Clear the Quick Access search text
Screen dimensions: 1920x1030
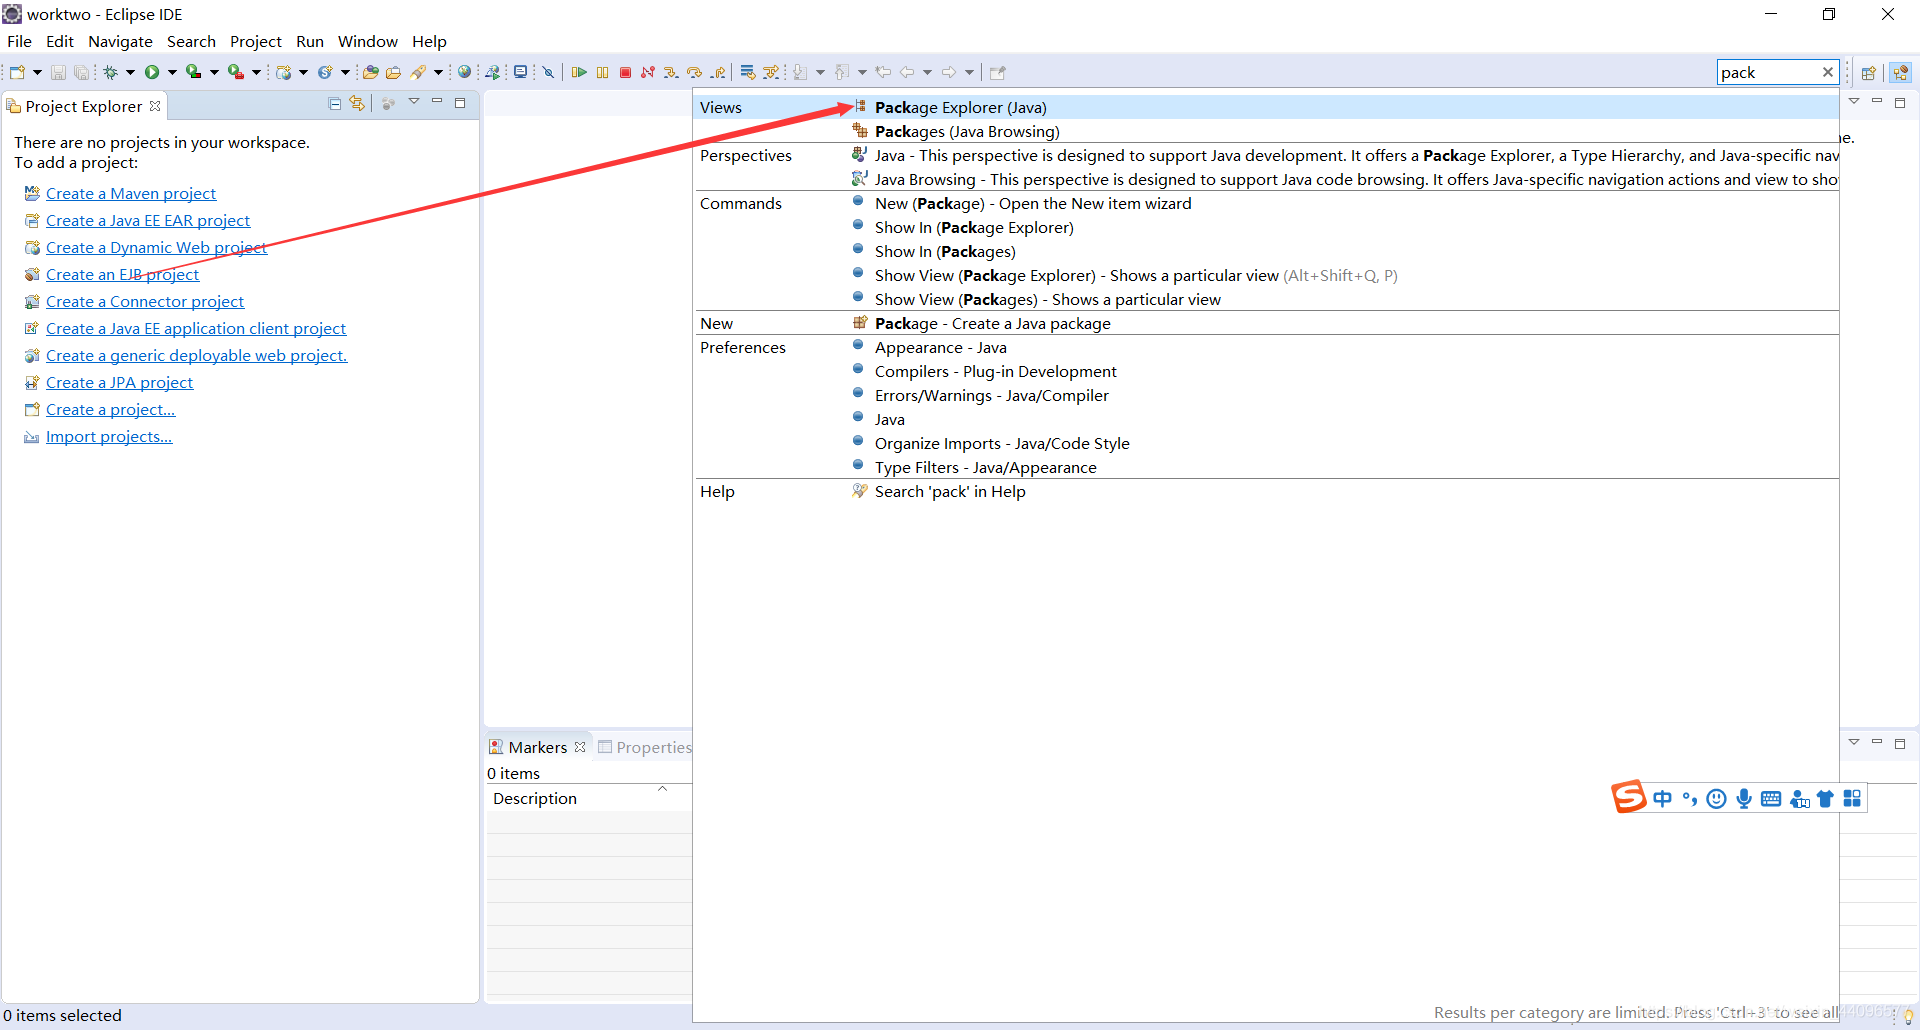tap(1828, 72)
